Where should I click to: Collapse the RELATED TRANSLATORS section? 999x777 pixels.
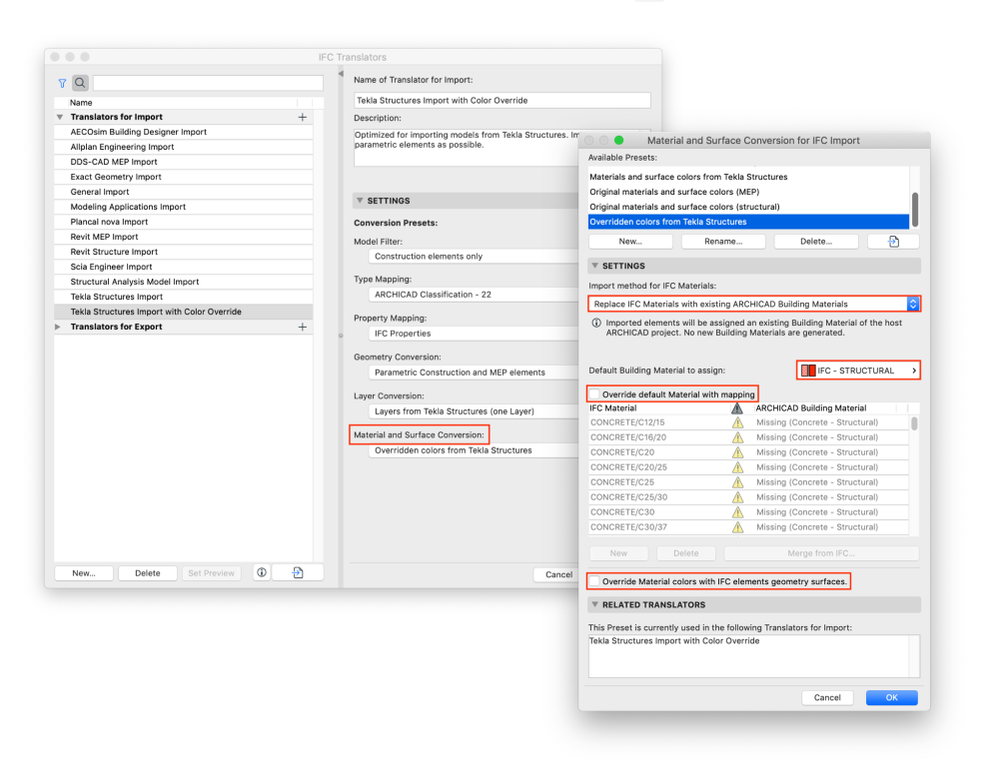pos(595,604)
